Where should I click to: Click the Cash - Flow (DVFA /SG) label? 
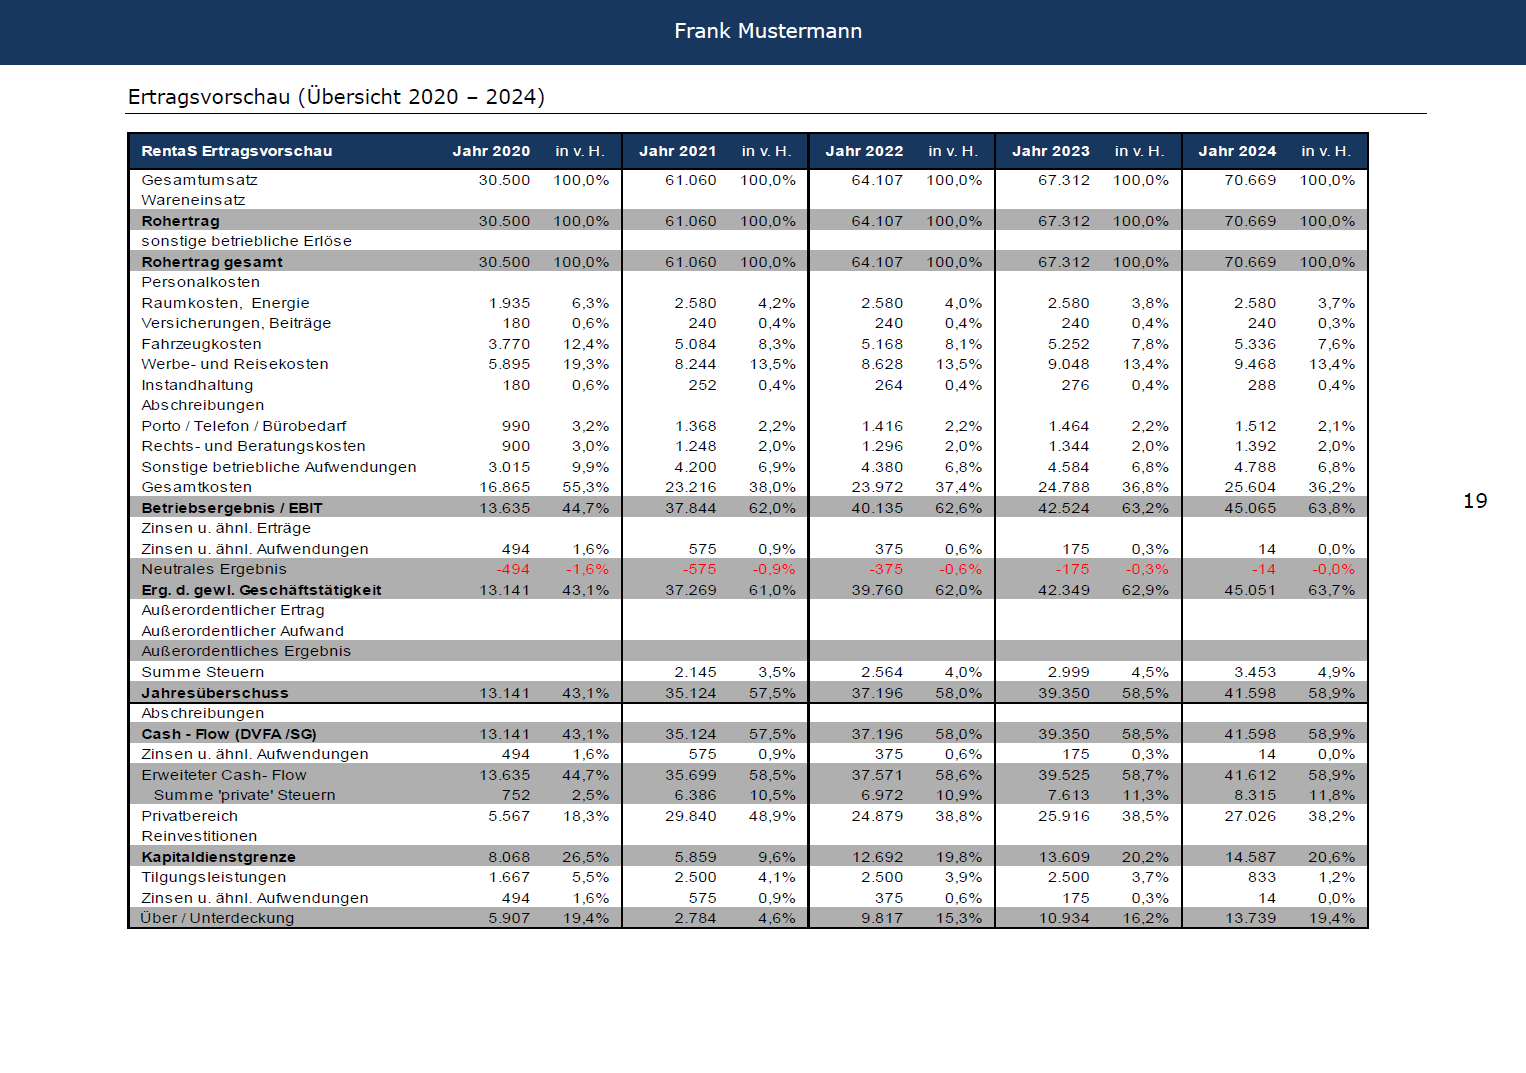tap(229, 734)
